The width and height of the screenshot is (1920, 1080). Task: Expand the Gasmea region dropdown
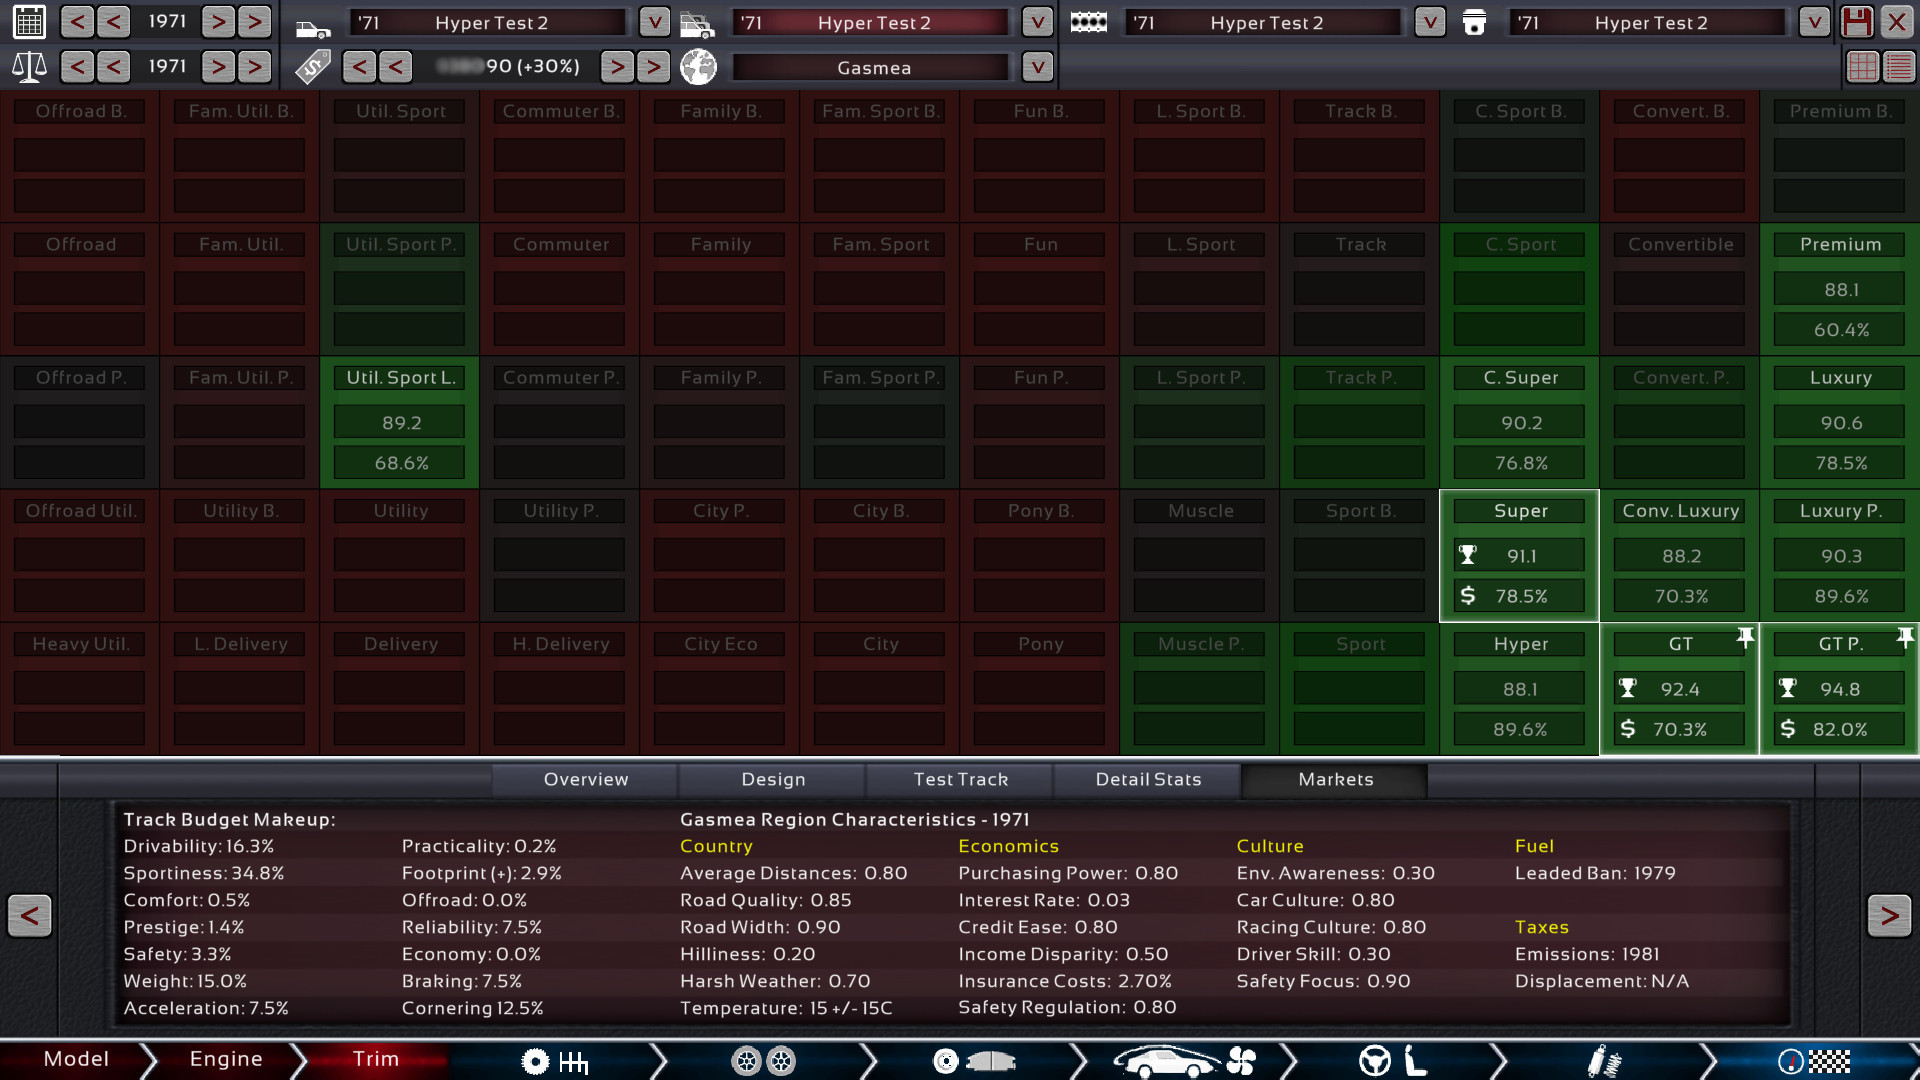click(1037, 67)
